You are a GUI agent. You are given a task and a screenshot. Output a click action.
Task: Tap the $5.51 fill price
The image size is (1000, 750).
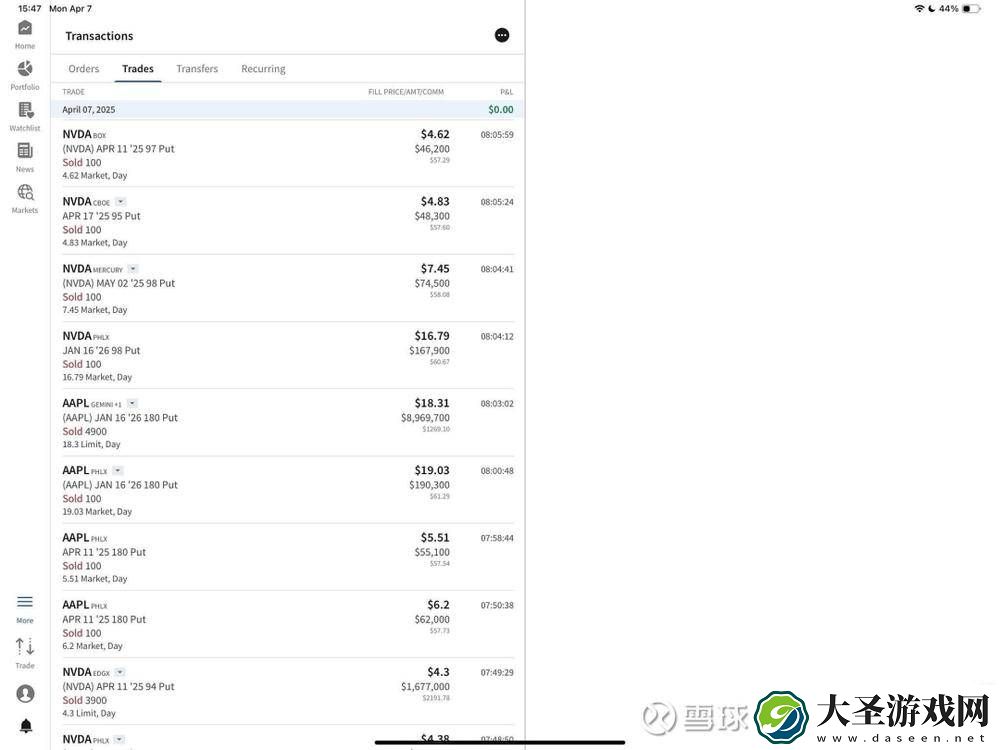(x=435, y=537)
